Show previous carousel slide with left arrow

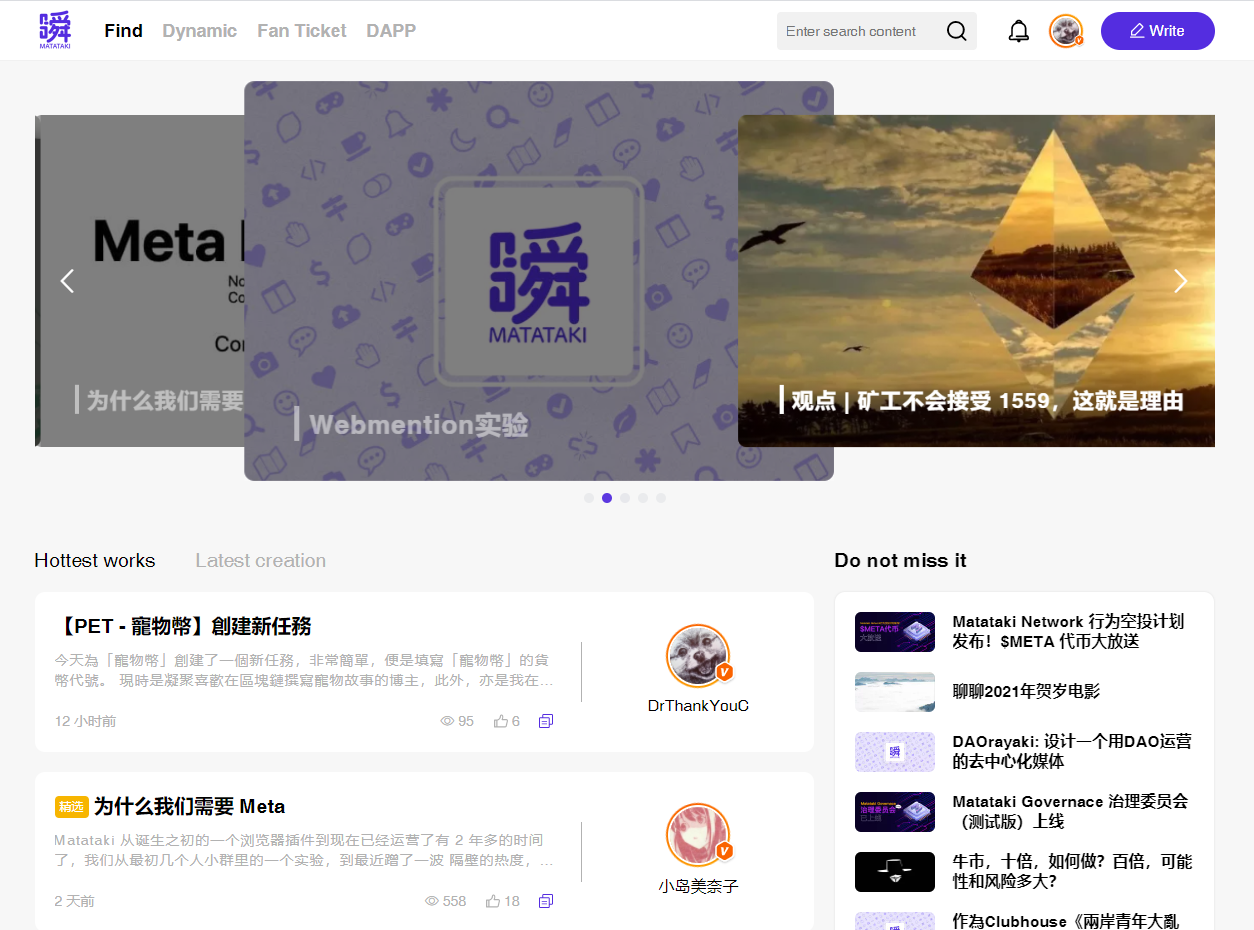pyautogui.click(x=67, y=281)
